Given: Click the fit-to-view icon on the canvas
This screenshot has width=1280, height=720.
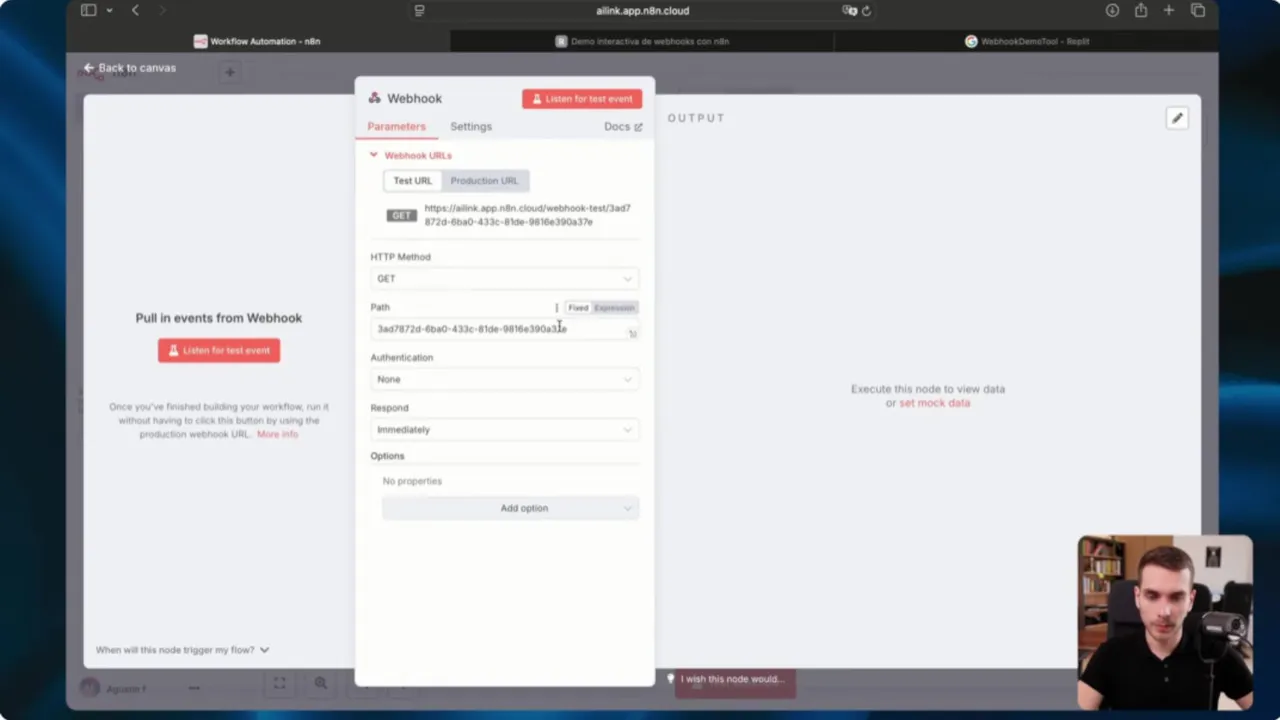Looking at the screenshot, I should click(280, 683).
